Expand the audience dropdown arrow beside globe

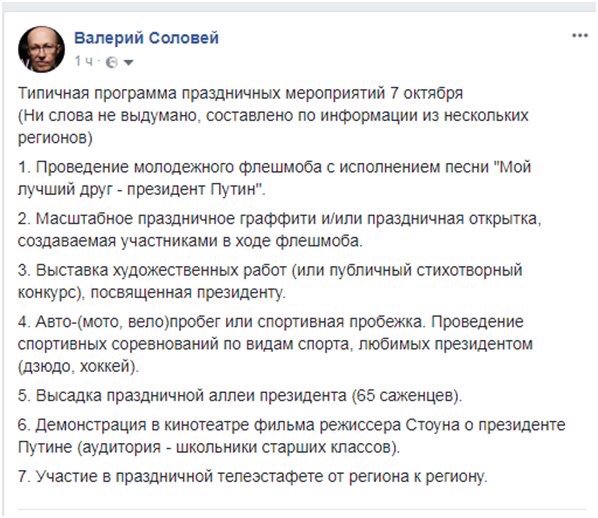pos(129,63)
